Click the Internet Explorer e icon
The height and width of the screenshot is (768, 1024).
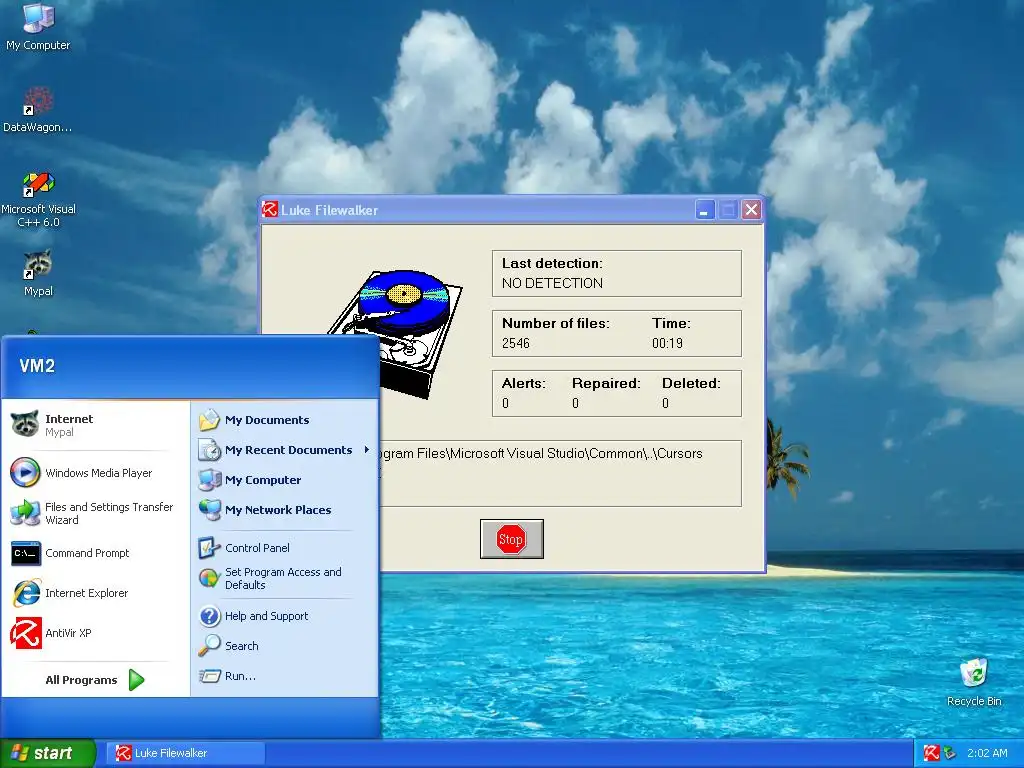pyautogui.click(x=26, y=593)
